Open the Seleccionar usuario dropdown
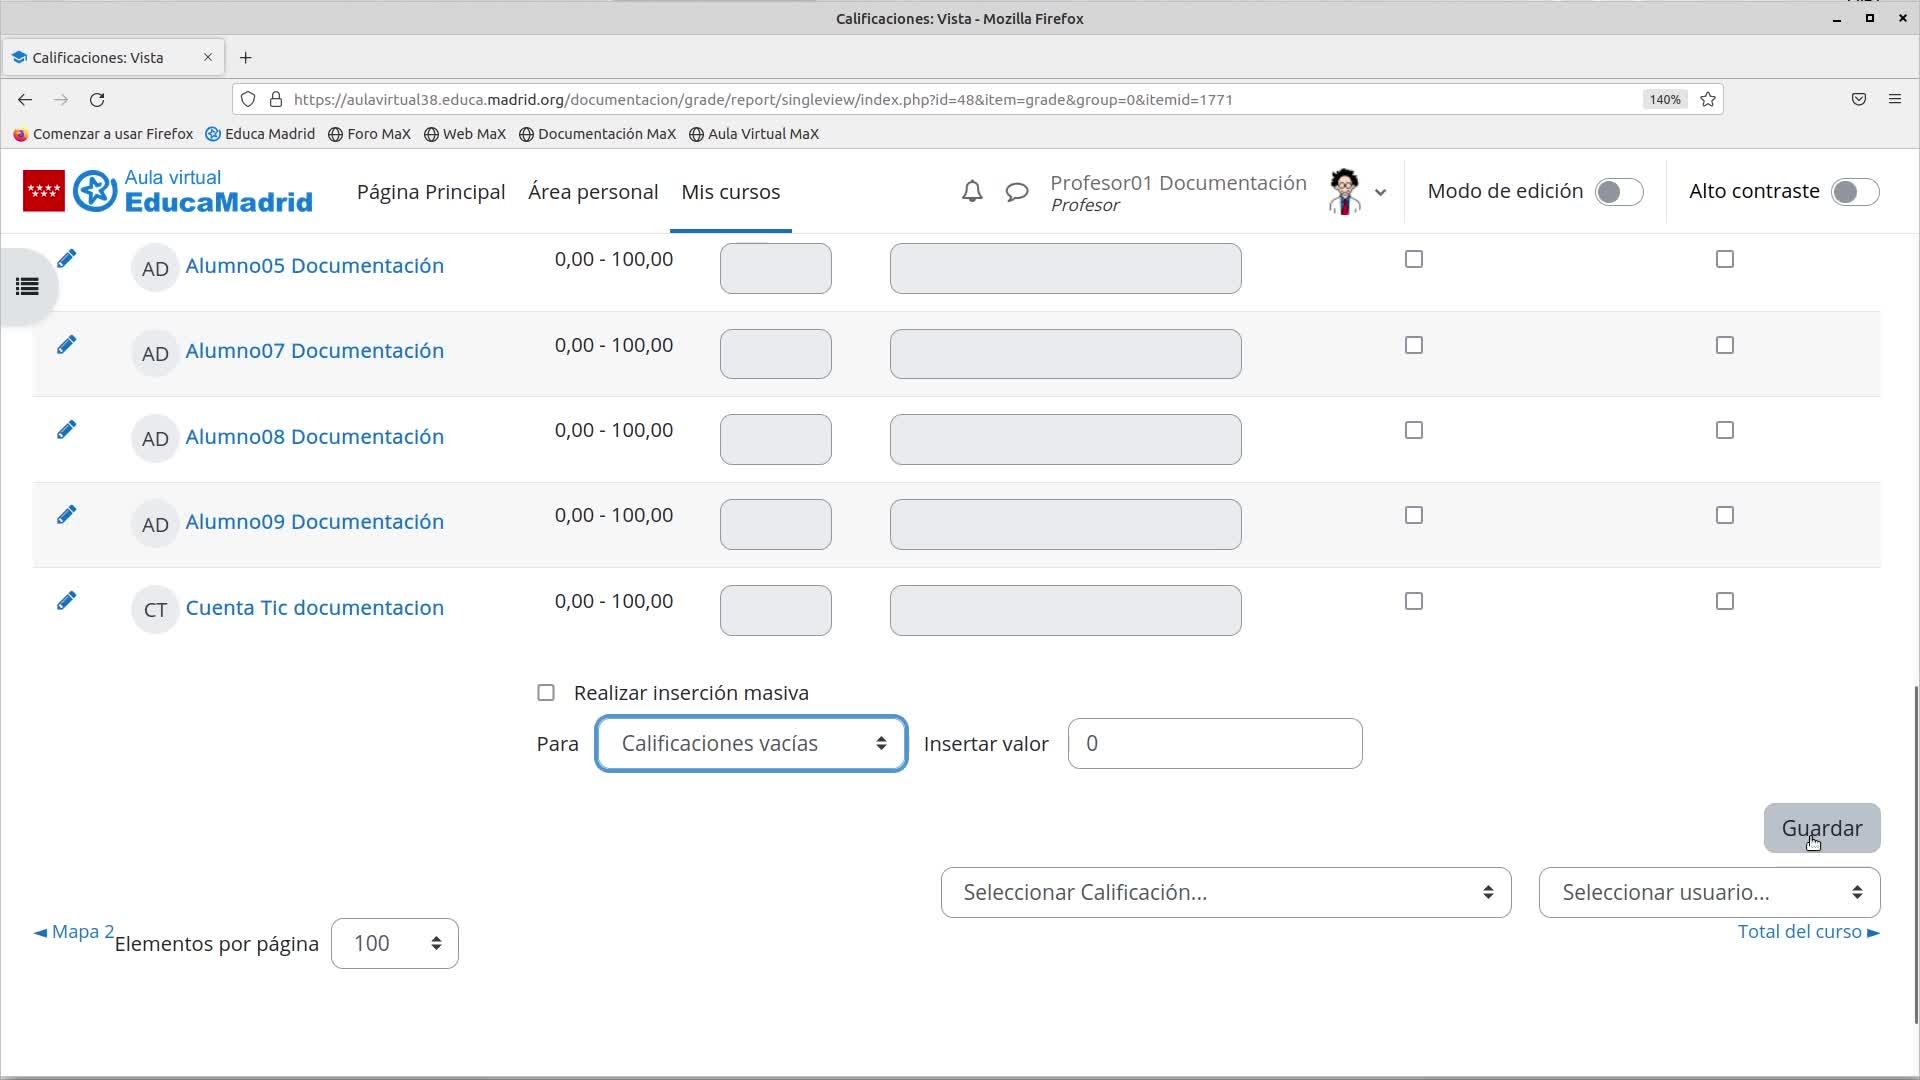The image size is (1920, 1080). click(x=1709, y=893)
